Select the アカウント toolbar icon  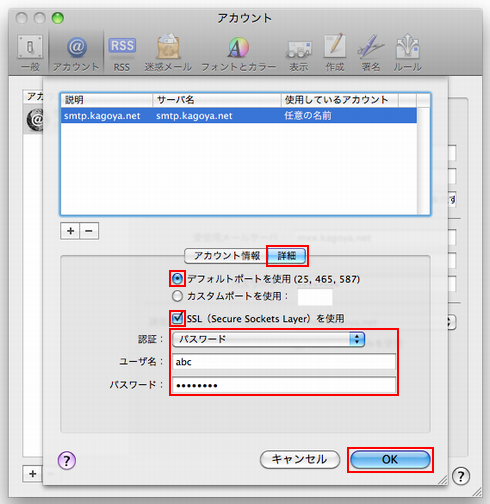[x=76, y=53]
